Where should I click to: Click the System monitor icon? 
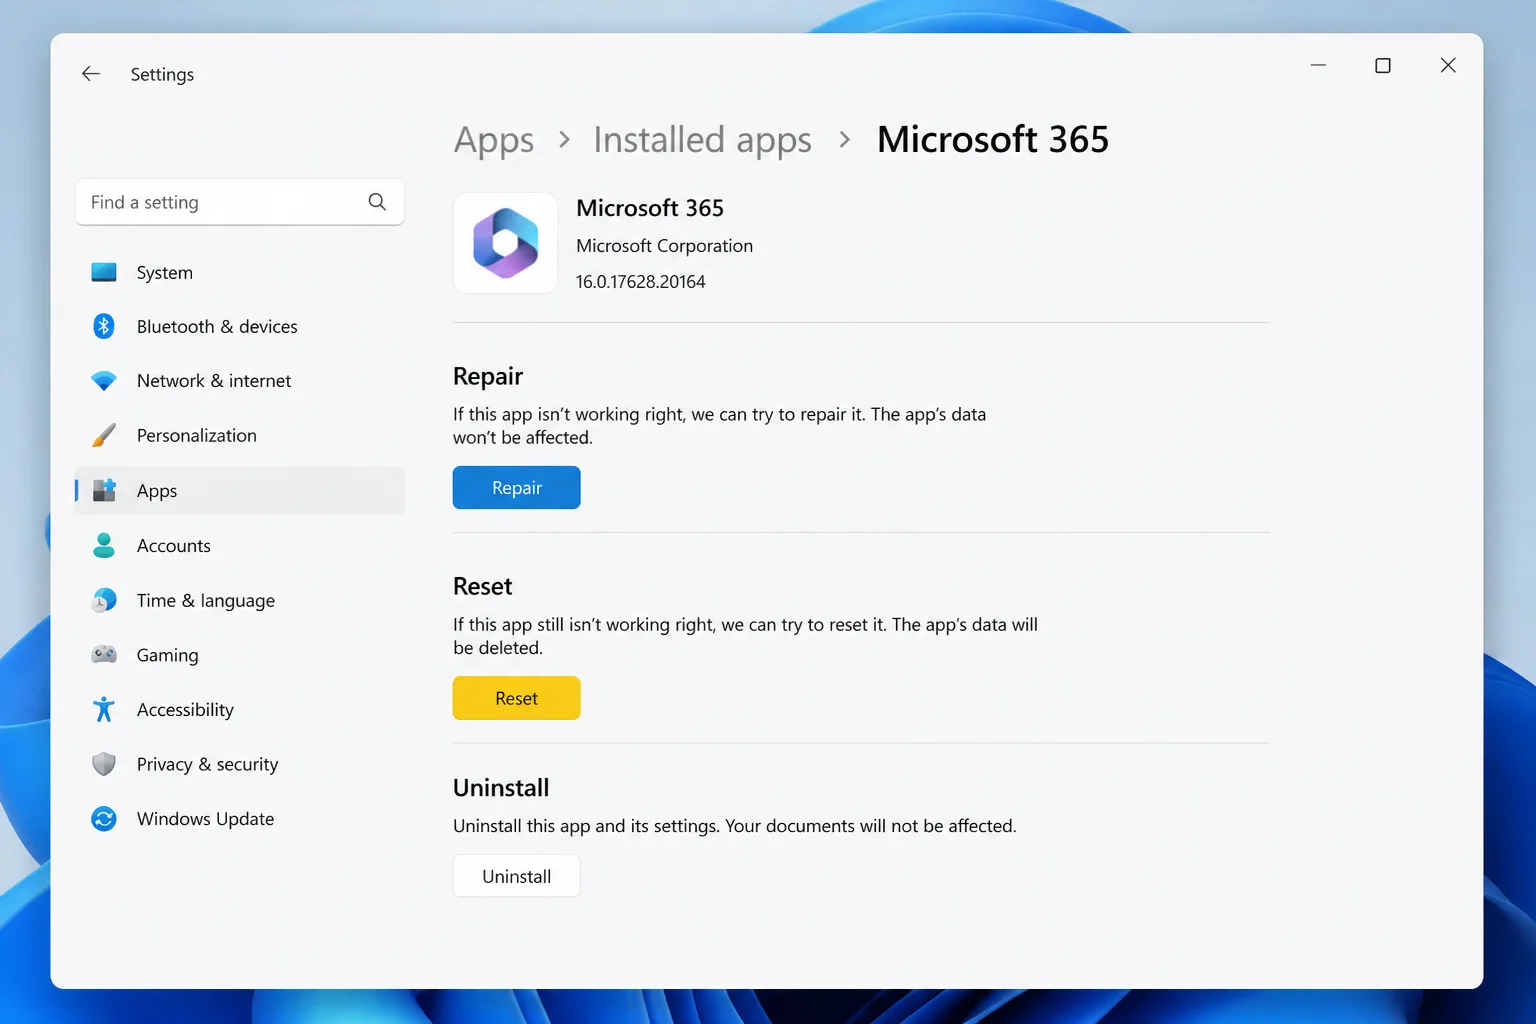pos(104,272)
